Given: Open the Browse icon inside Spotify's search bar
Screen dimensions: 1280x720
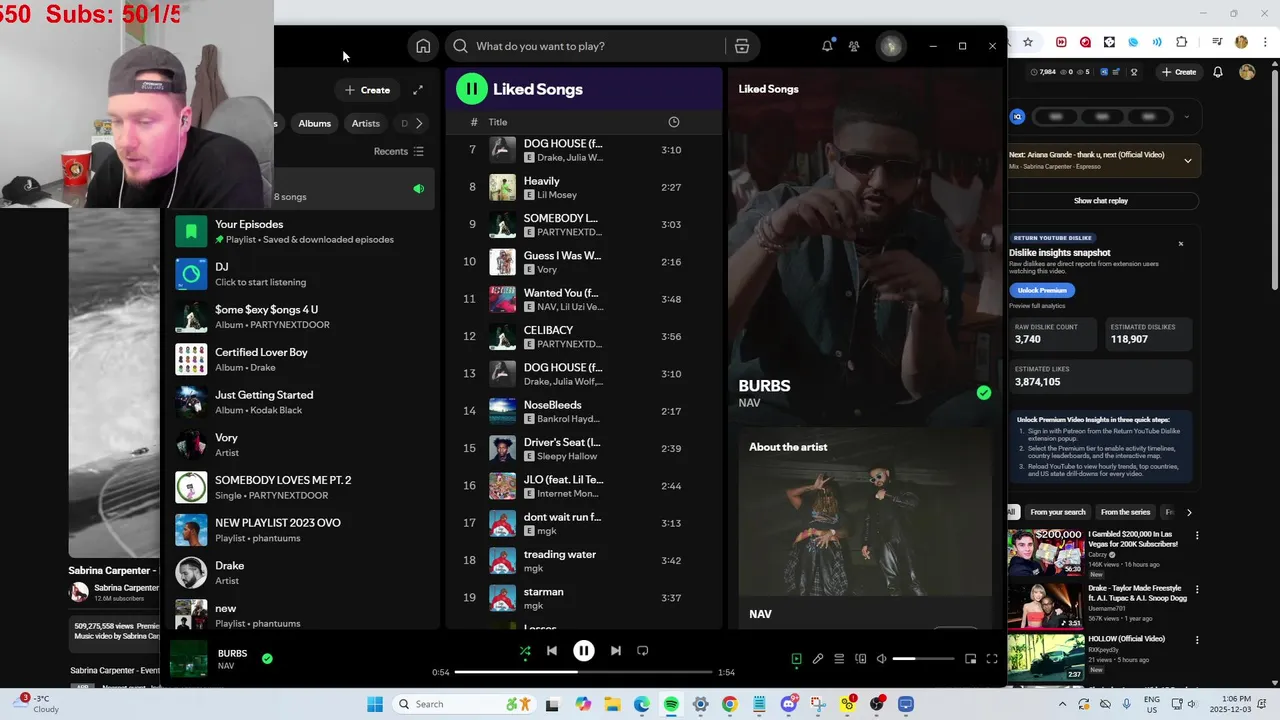Looking at the screenshot, I should [x=741, y=46].
